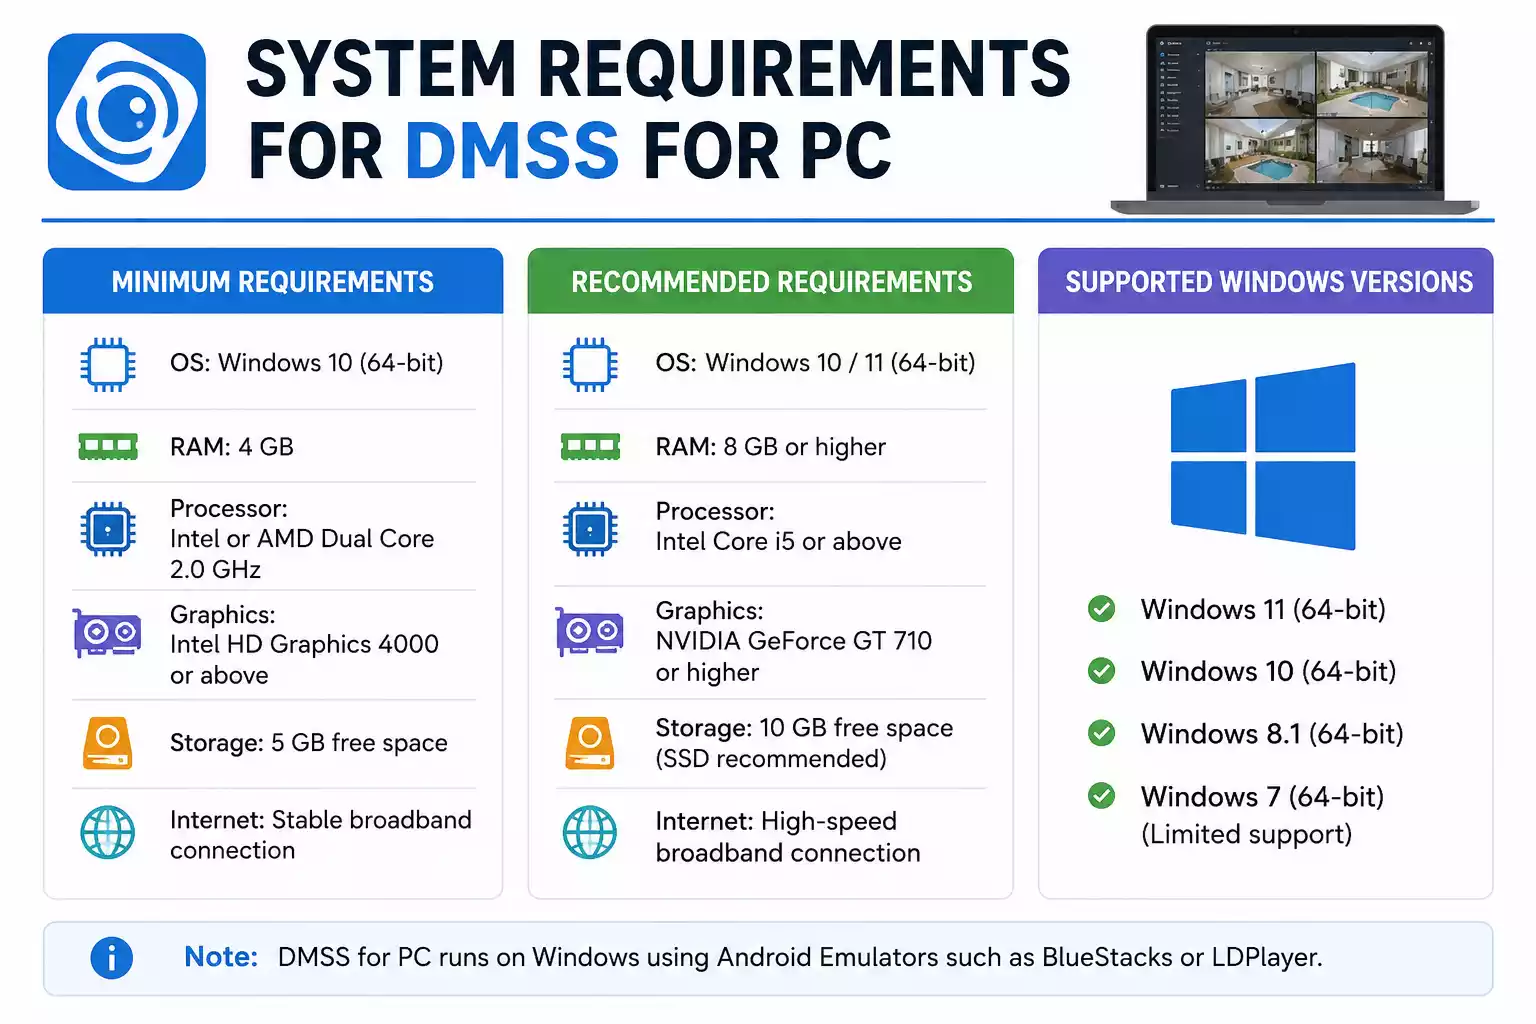Click the OS chip icon under Minimum Requirements

click(x=108, y=364)
